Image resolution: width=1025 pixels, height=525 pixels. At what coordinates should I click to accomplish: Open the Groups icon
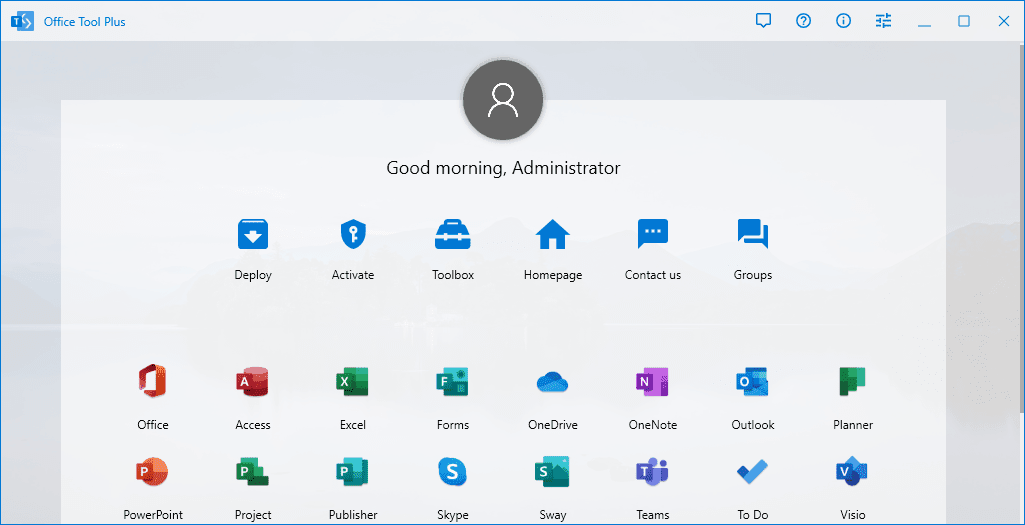(752, 235)
